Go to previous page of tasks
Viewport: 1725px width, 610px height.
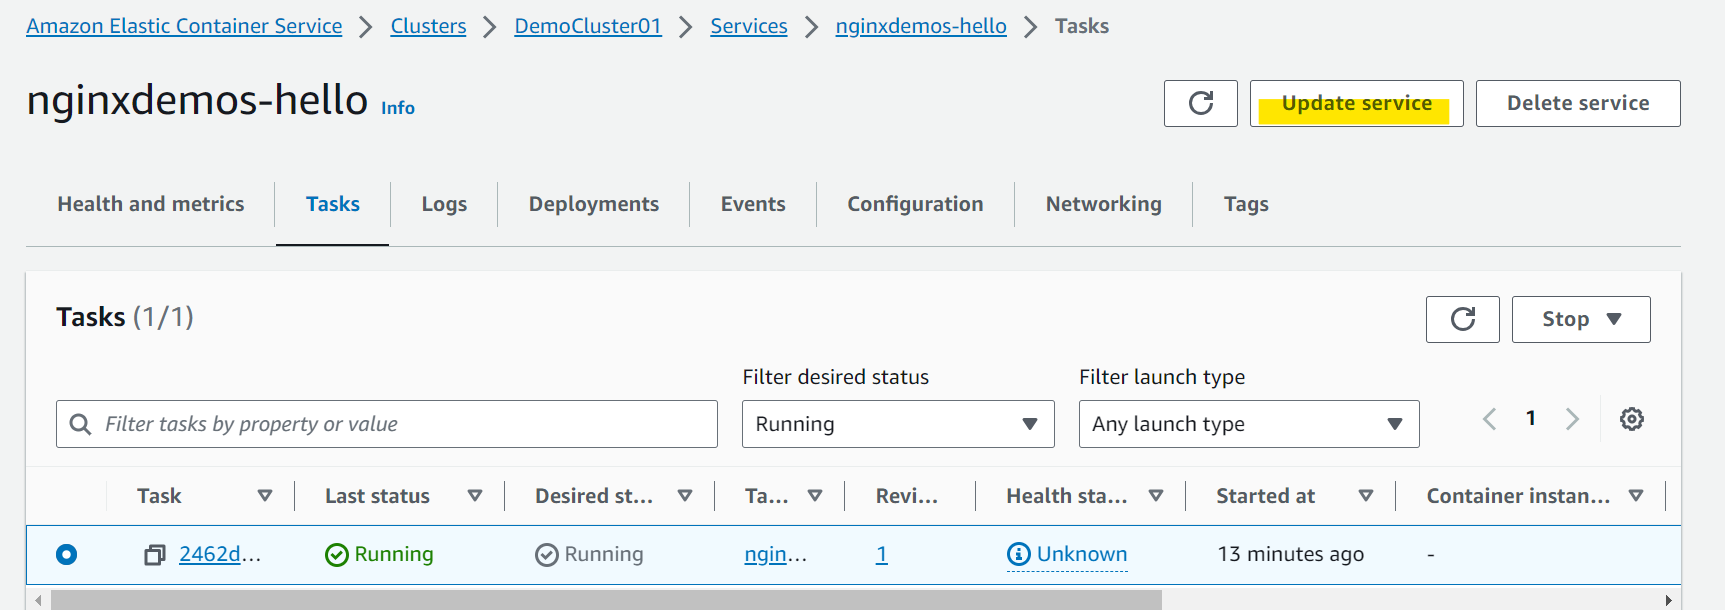tap(1489, 419)
